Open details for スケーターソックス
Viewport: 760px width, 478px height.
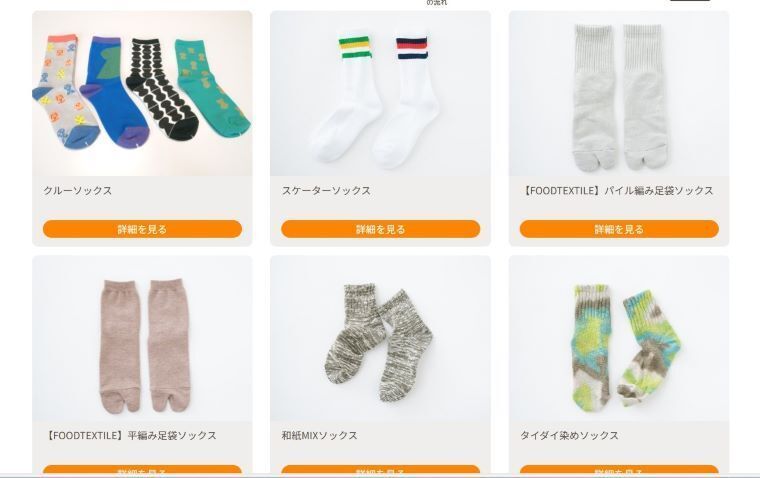pos(380,229)
